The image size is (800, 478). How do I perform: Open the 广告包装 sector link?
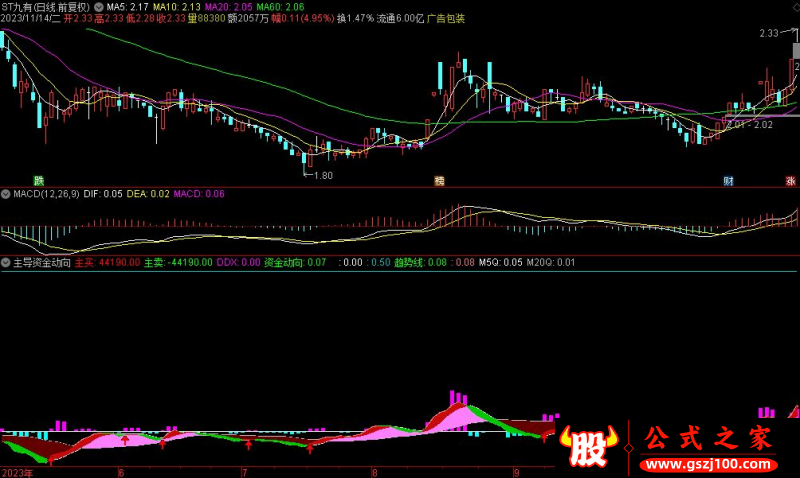[x=446, y=19]
